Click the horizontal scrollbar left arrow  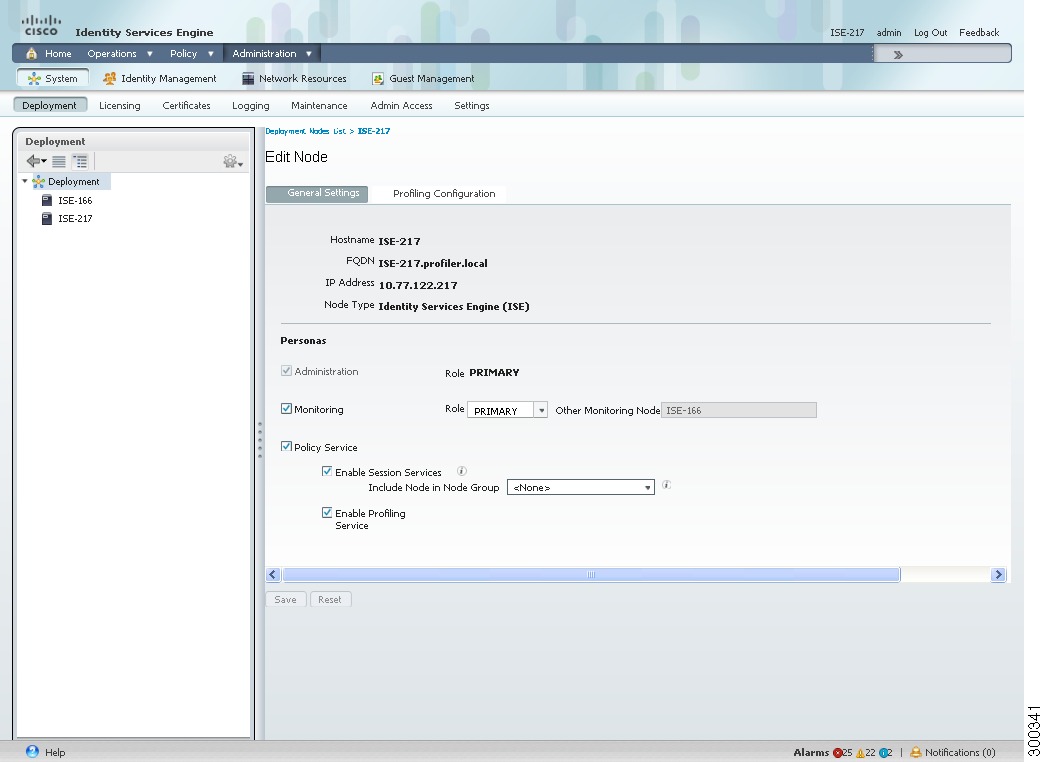pyautogui.click(x=273, y=574)
